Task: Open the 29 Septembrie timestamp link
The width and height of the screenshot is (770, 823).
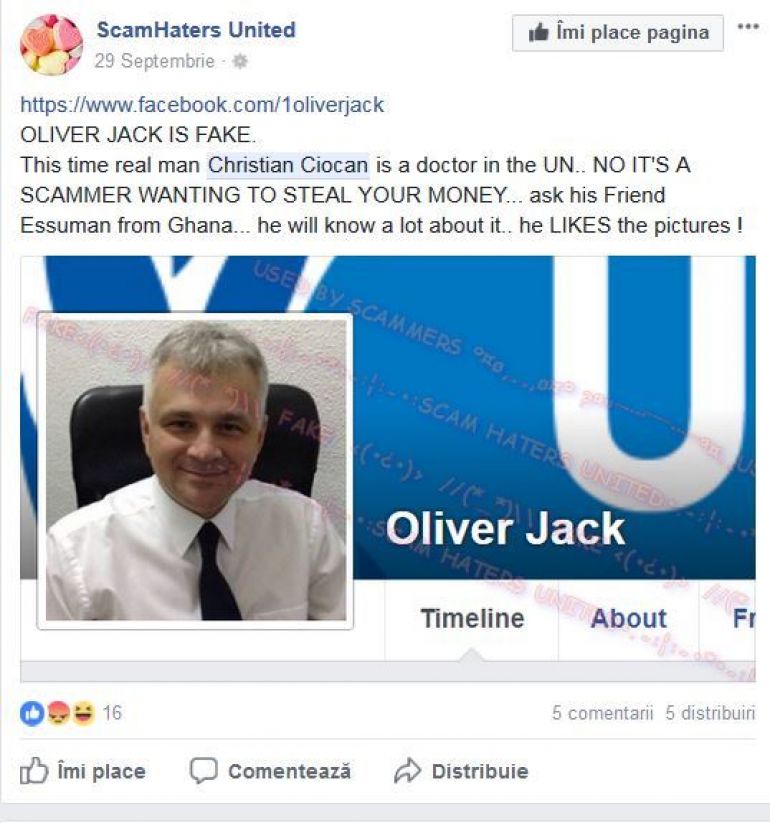Action: (x=154, y=61)
